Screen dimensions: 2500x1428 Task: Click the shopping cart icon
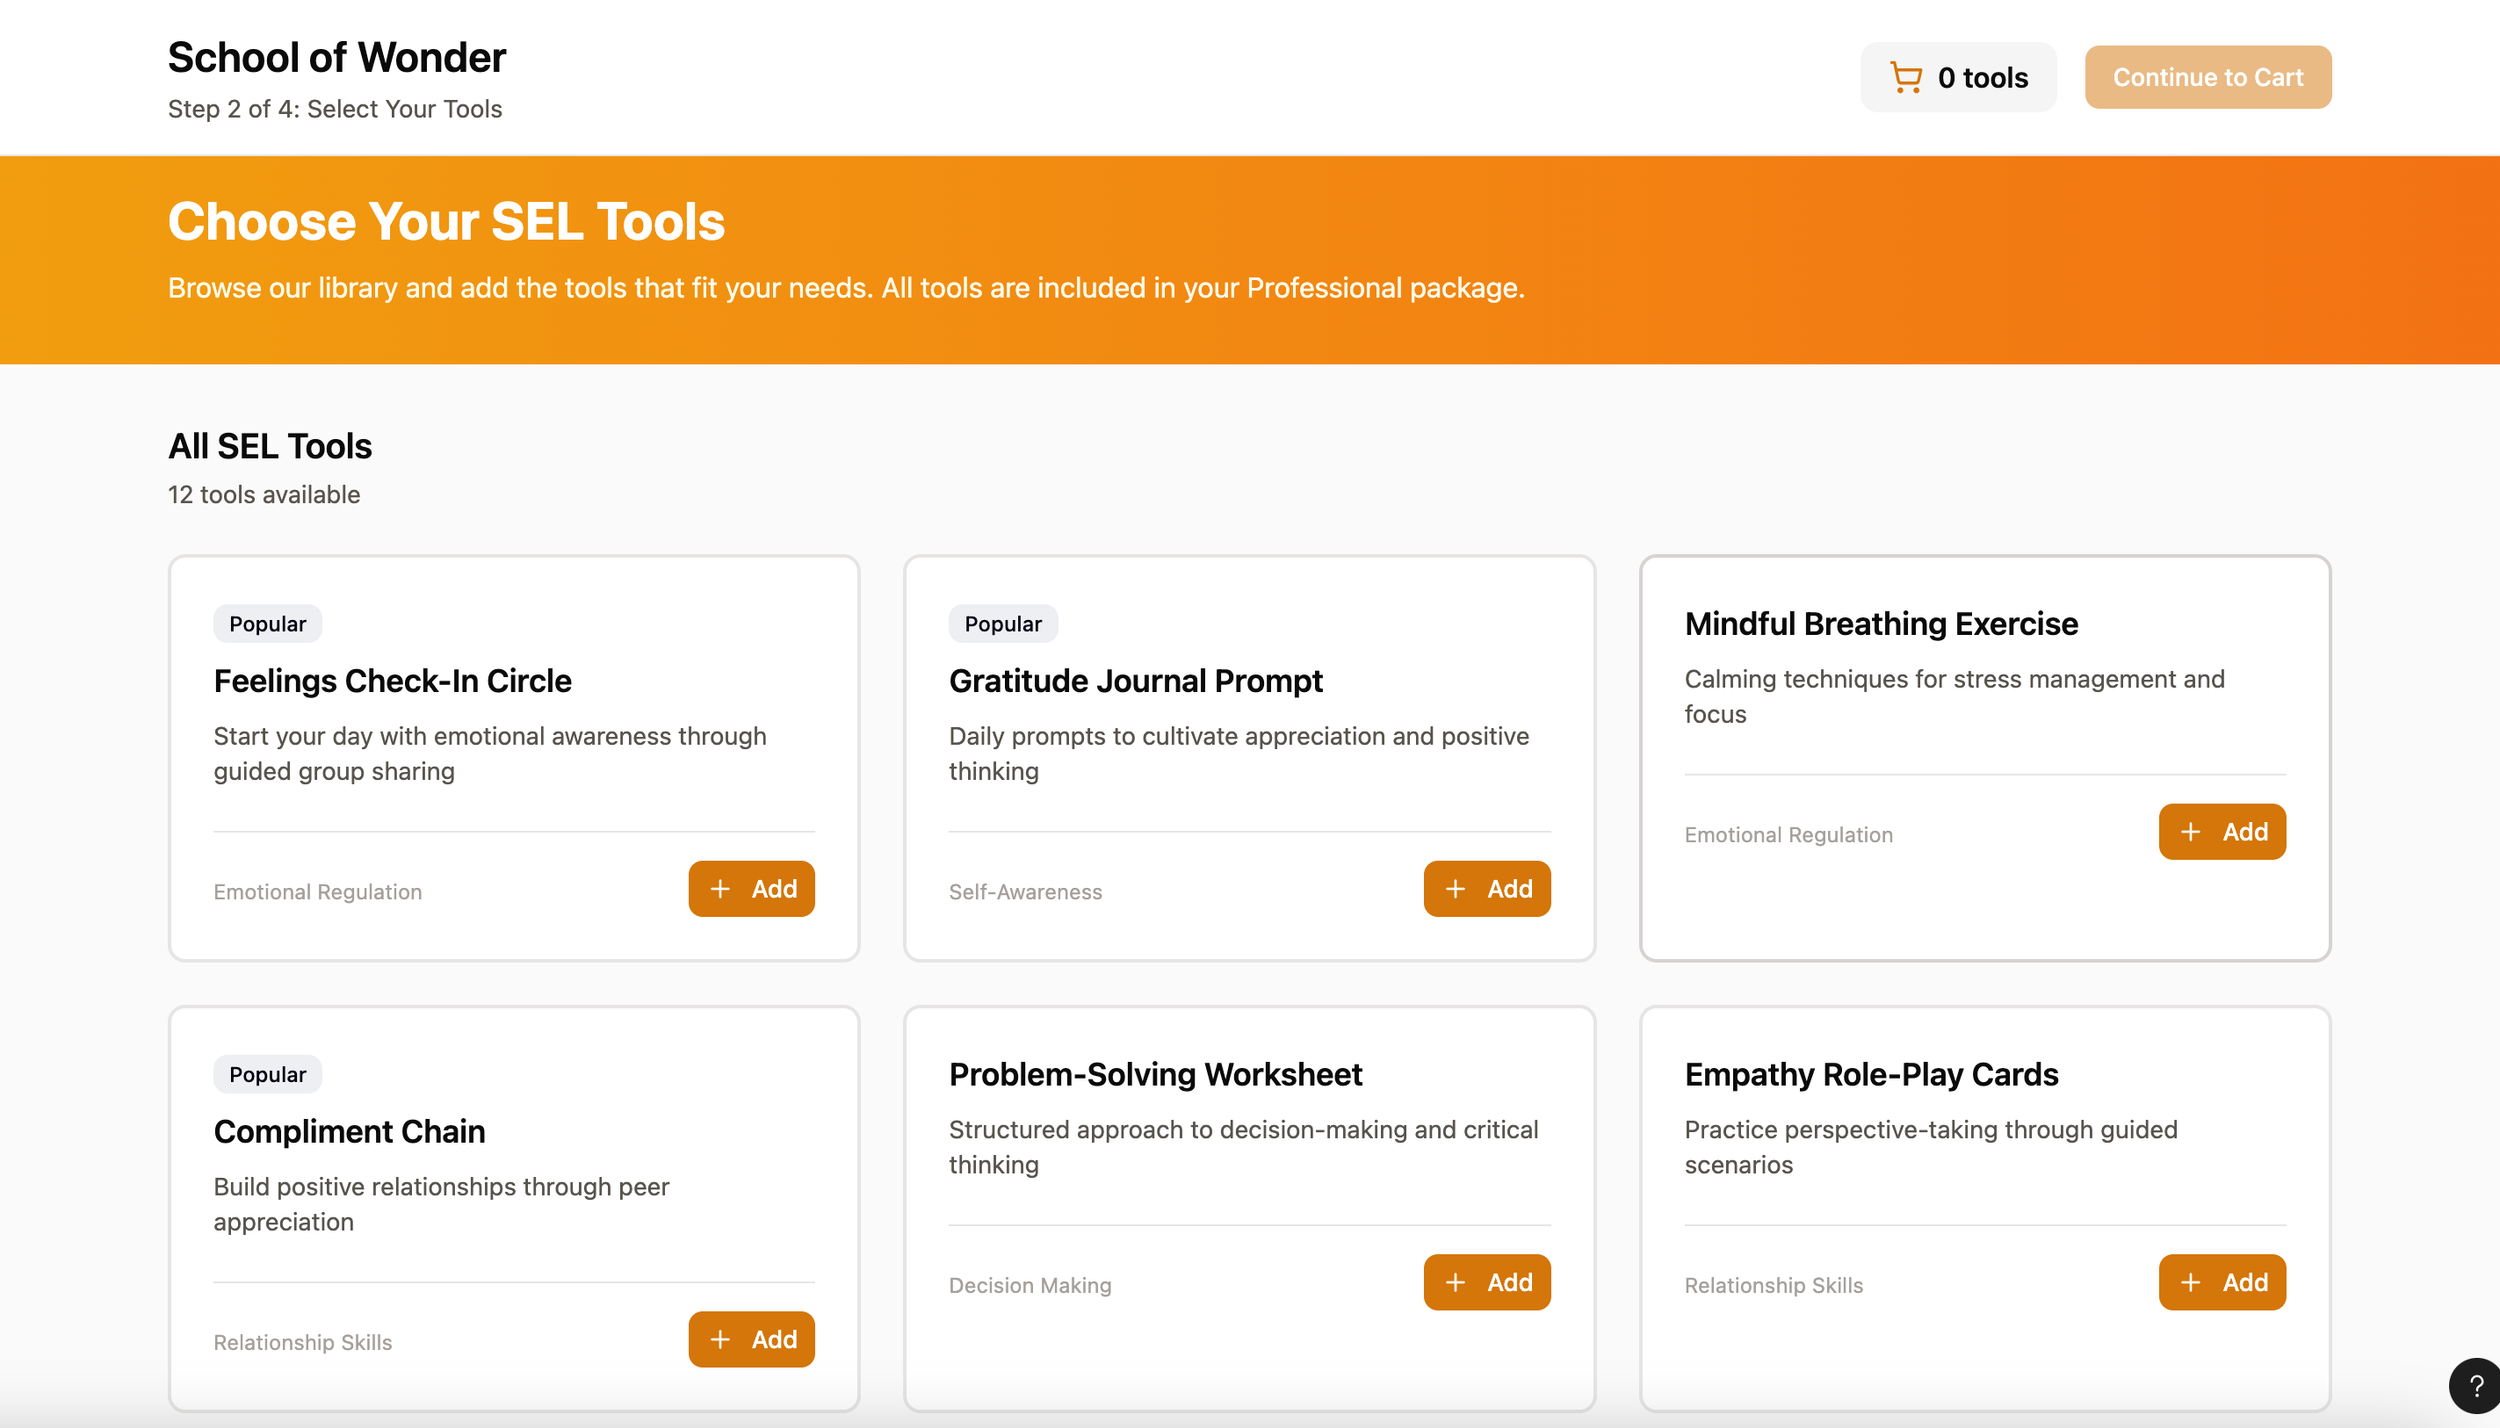click(x=1905, y=77)
